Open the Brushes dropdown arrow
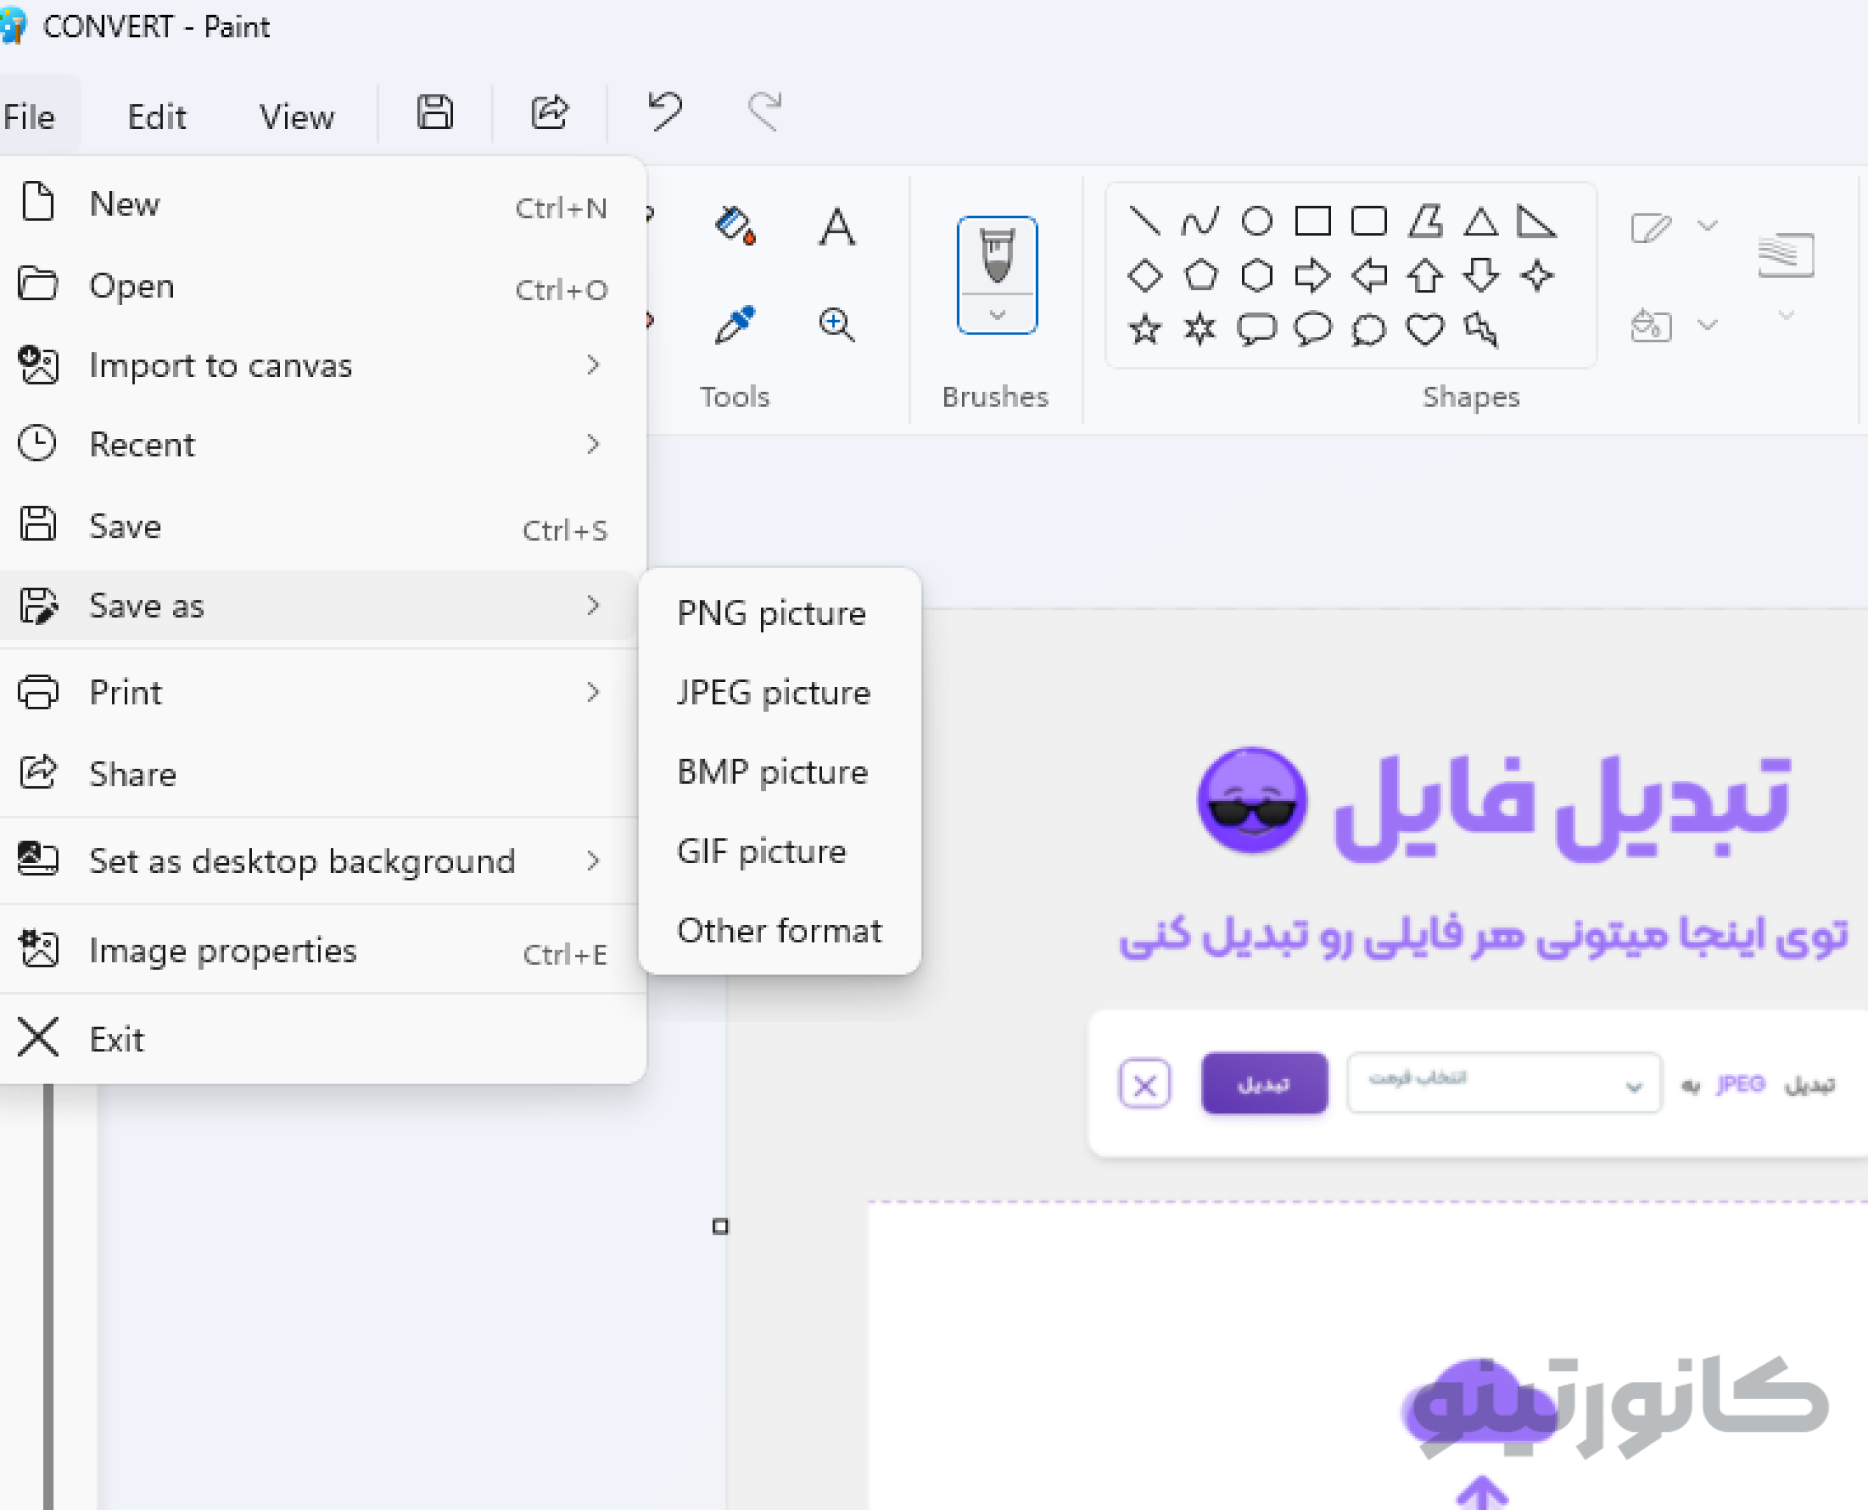This screenshot has width=1868, height=1510. [997, 315]
